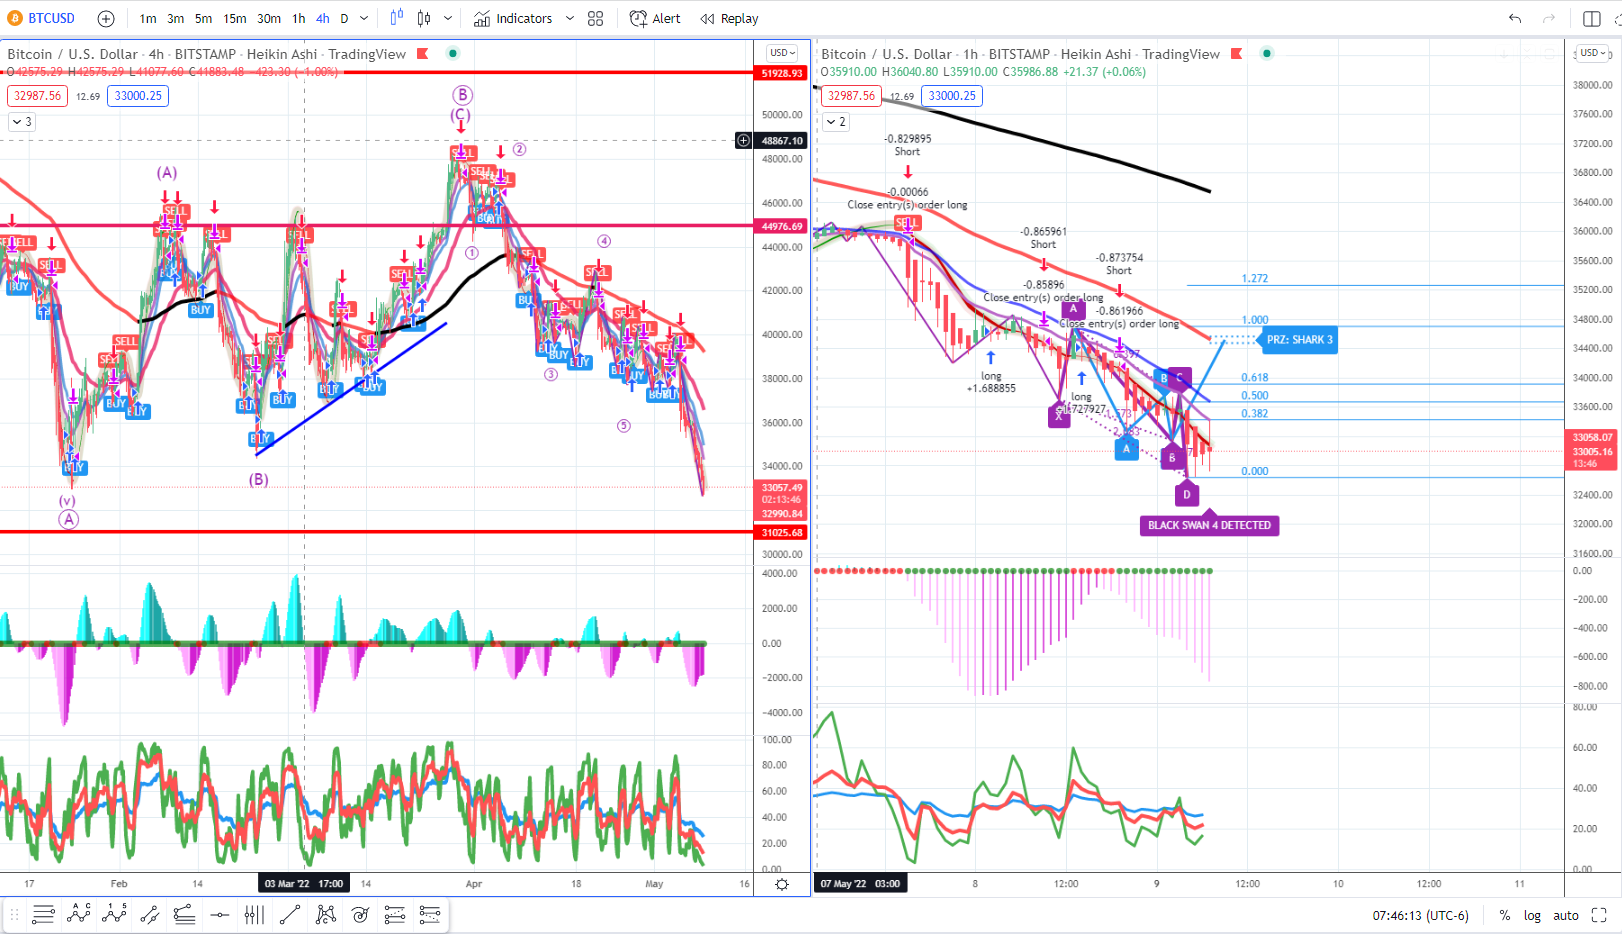
Task: Select the Elliott wave tool
Action: coord(115,914)
